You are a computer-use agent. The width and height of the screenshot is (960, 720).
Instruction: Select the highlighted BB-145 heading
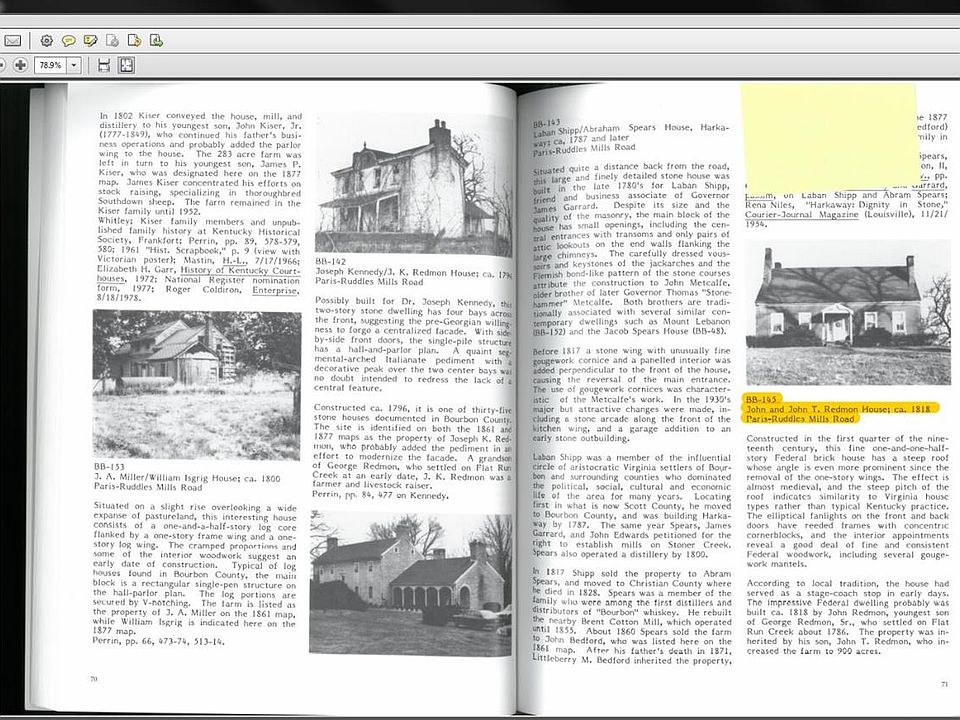(x=760, y=399)
